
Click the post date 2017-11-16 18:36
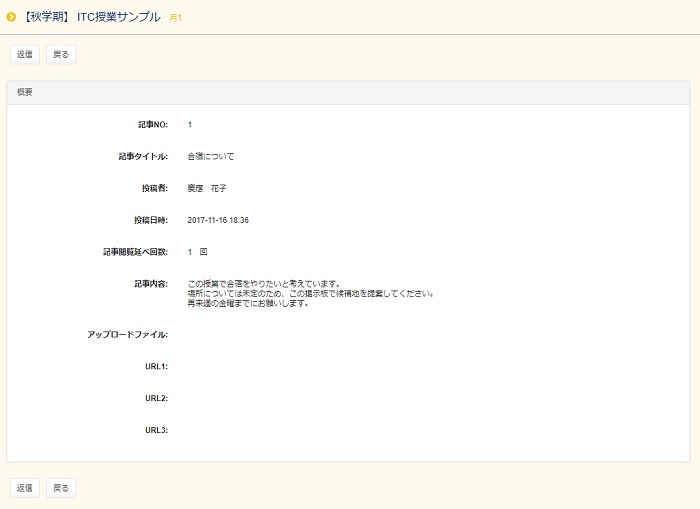click(x=218, y=220)
